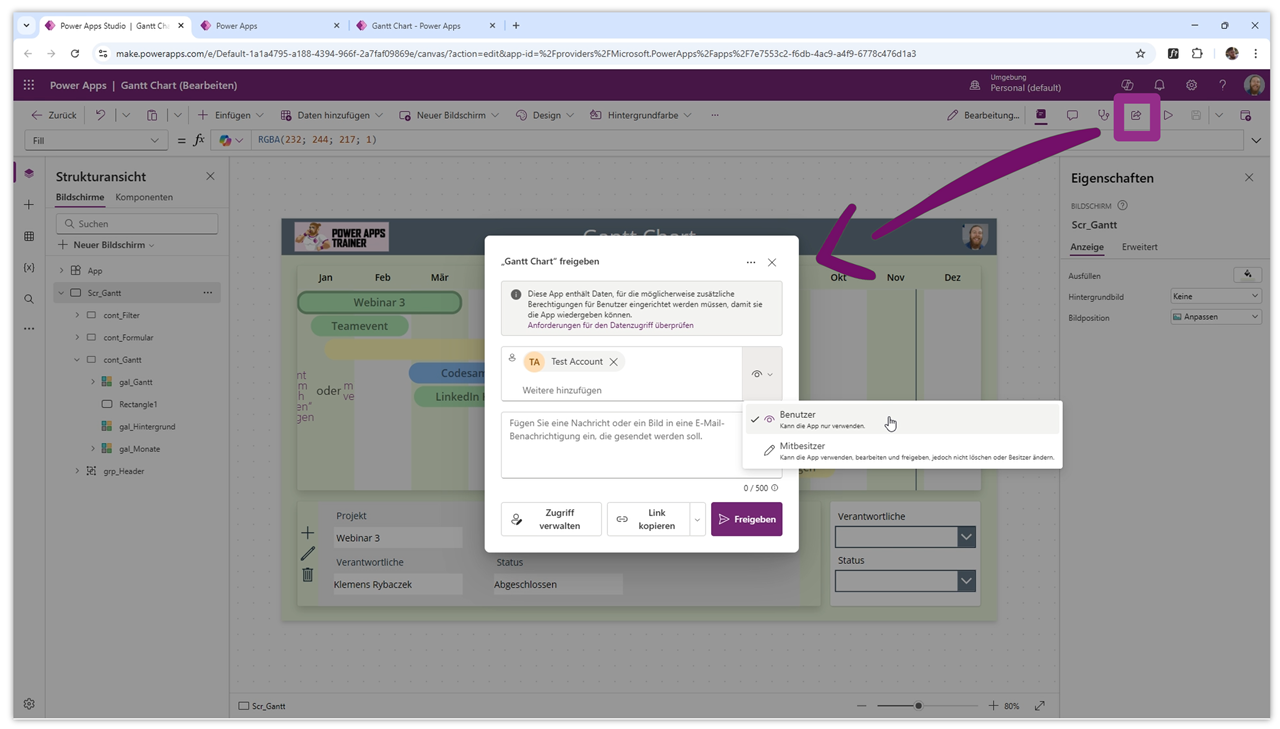This screenshot has height=729, width=1280.
Task: Remove Test Account from the share recipients
Action: coord(614,362)
